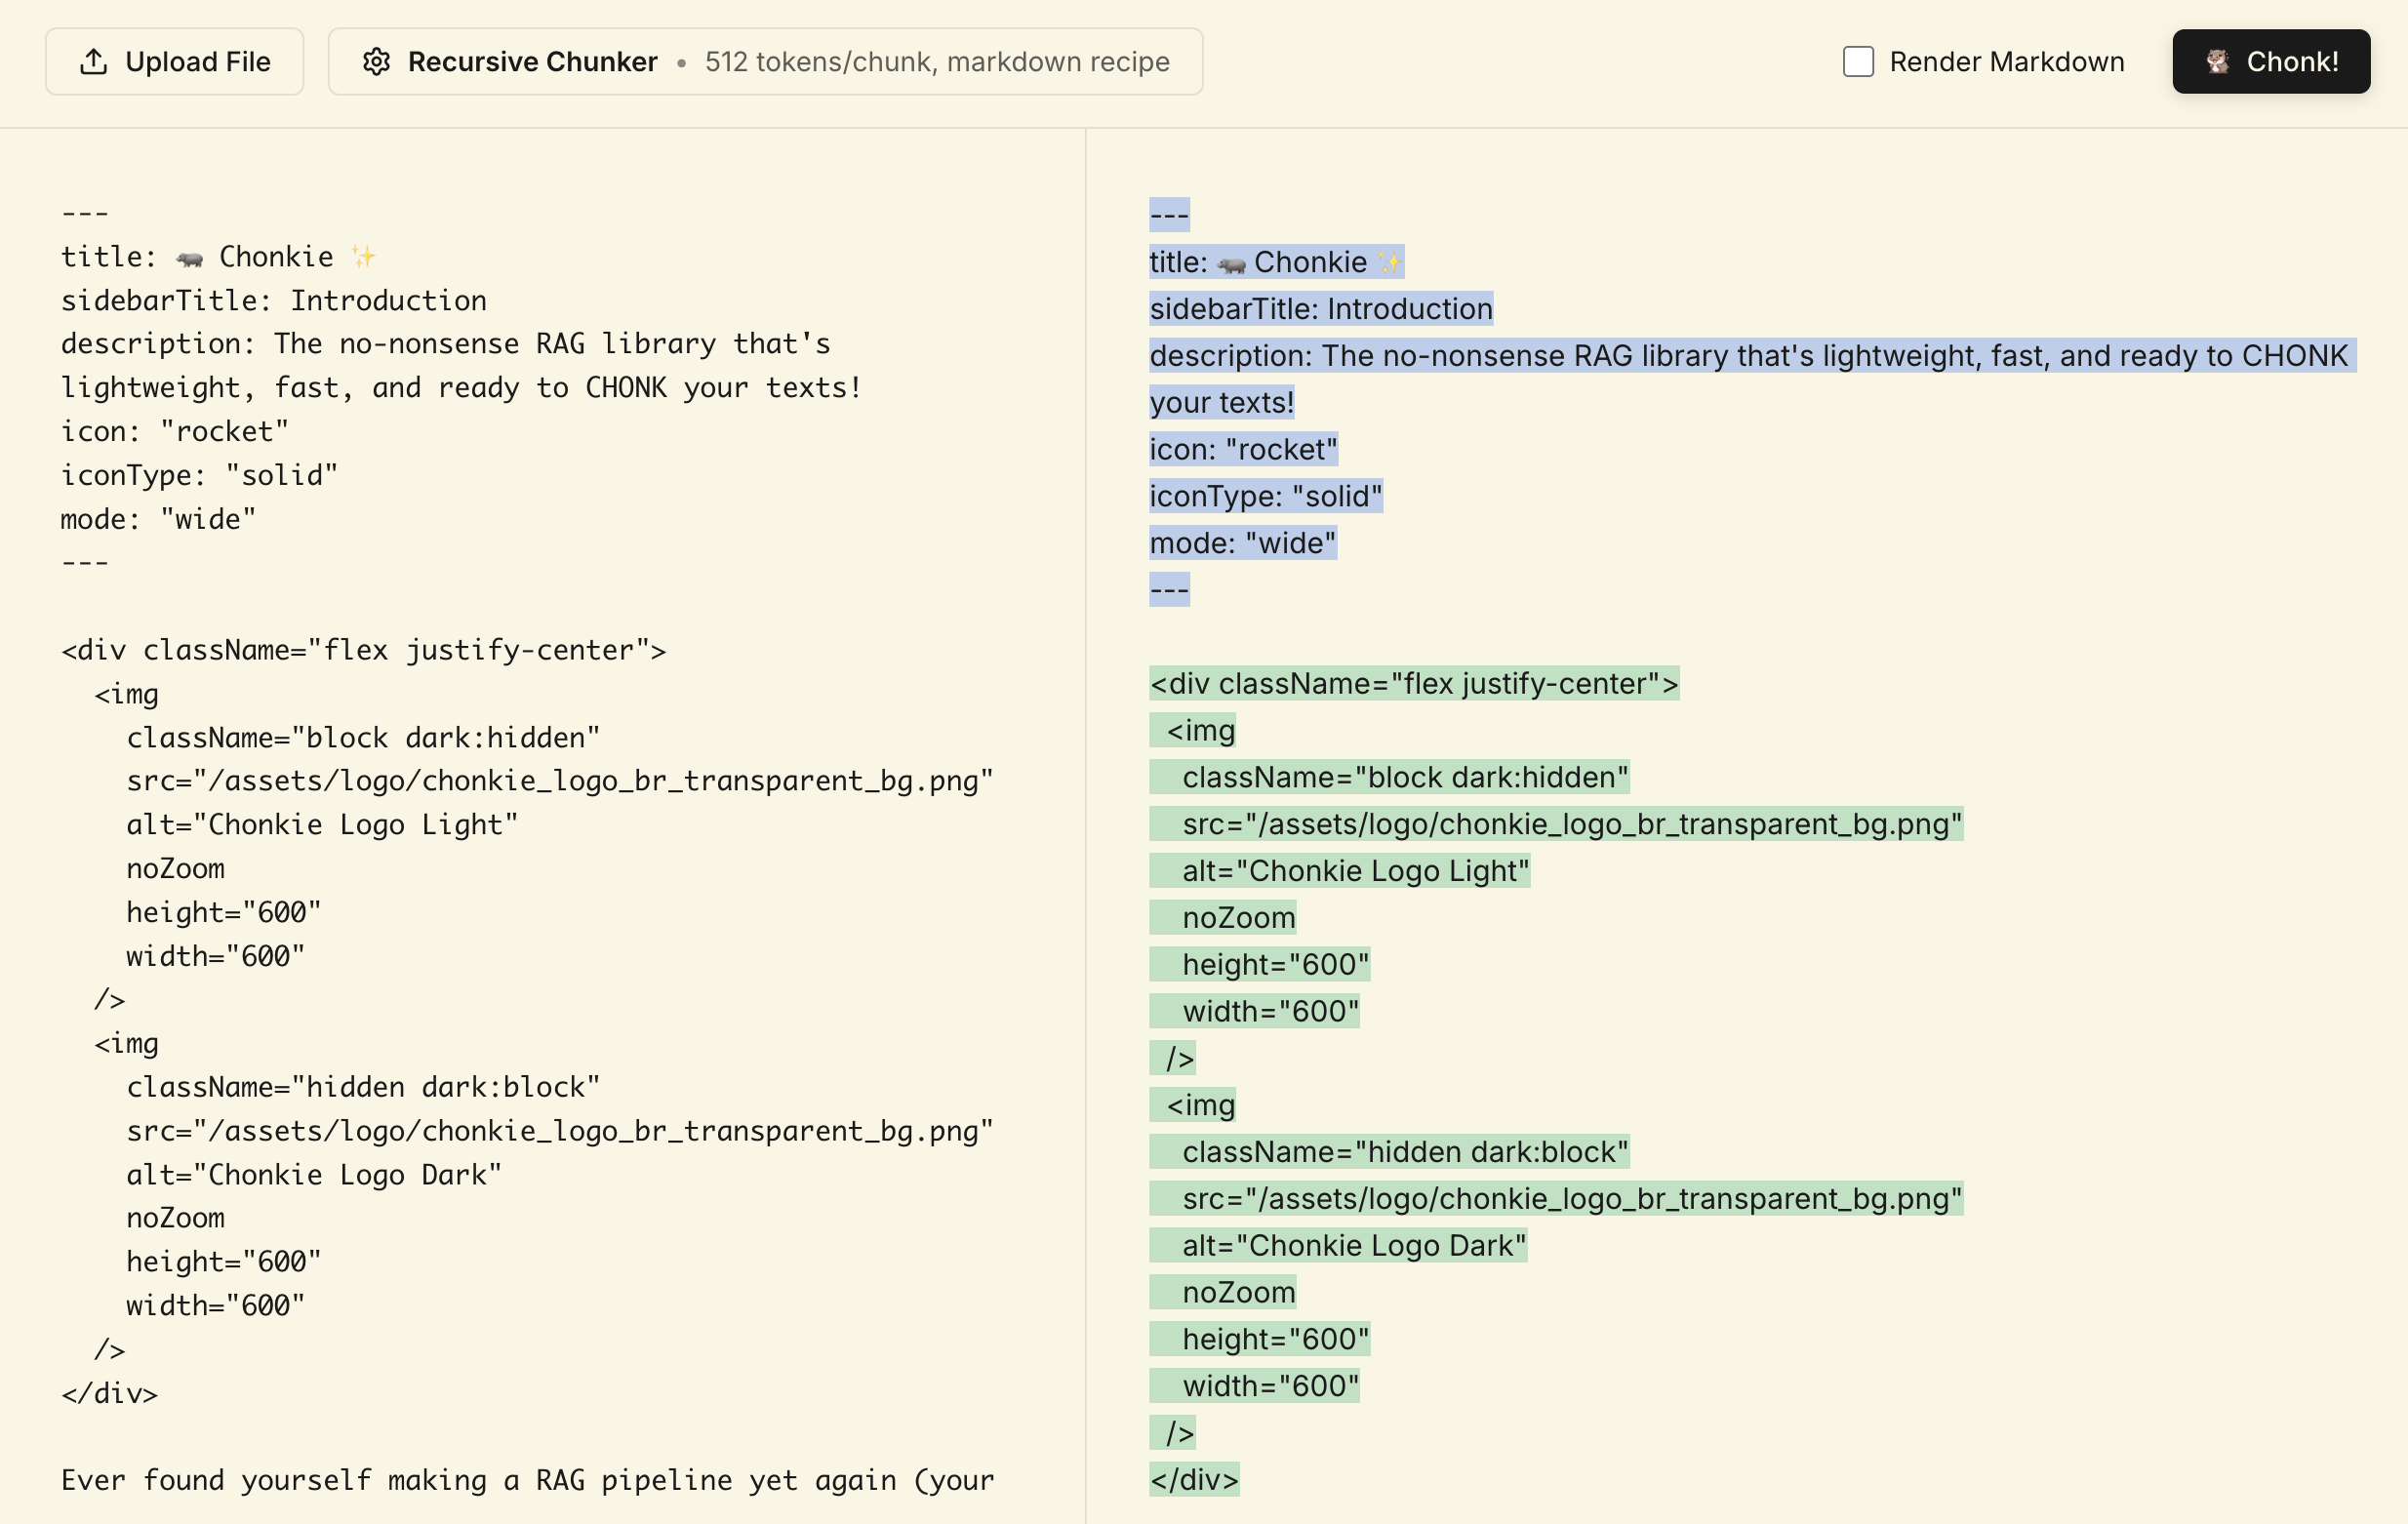Click sparkles emoji in highlighted blue chunk
2408x1524 pixels.
coord(1389,262)
